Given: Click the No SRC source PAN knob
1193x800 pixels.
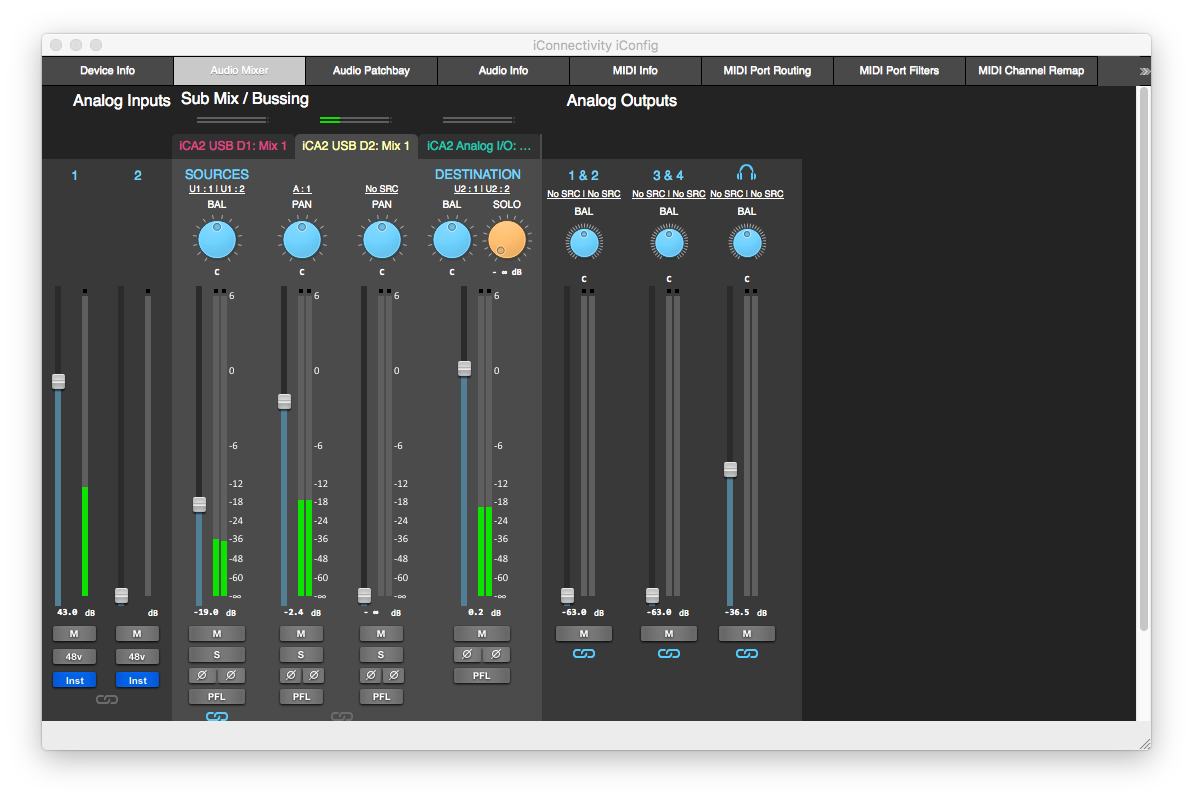Looking at the screenshot, I should (382, 240).
